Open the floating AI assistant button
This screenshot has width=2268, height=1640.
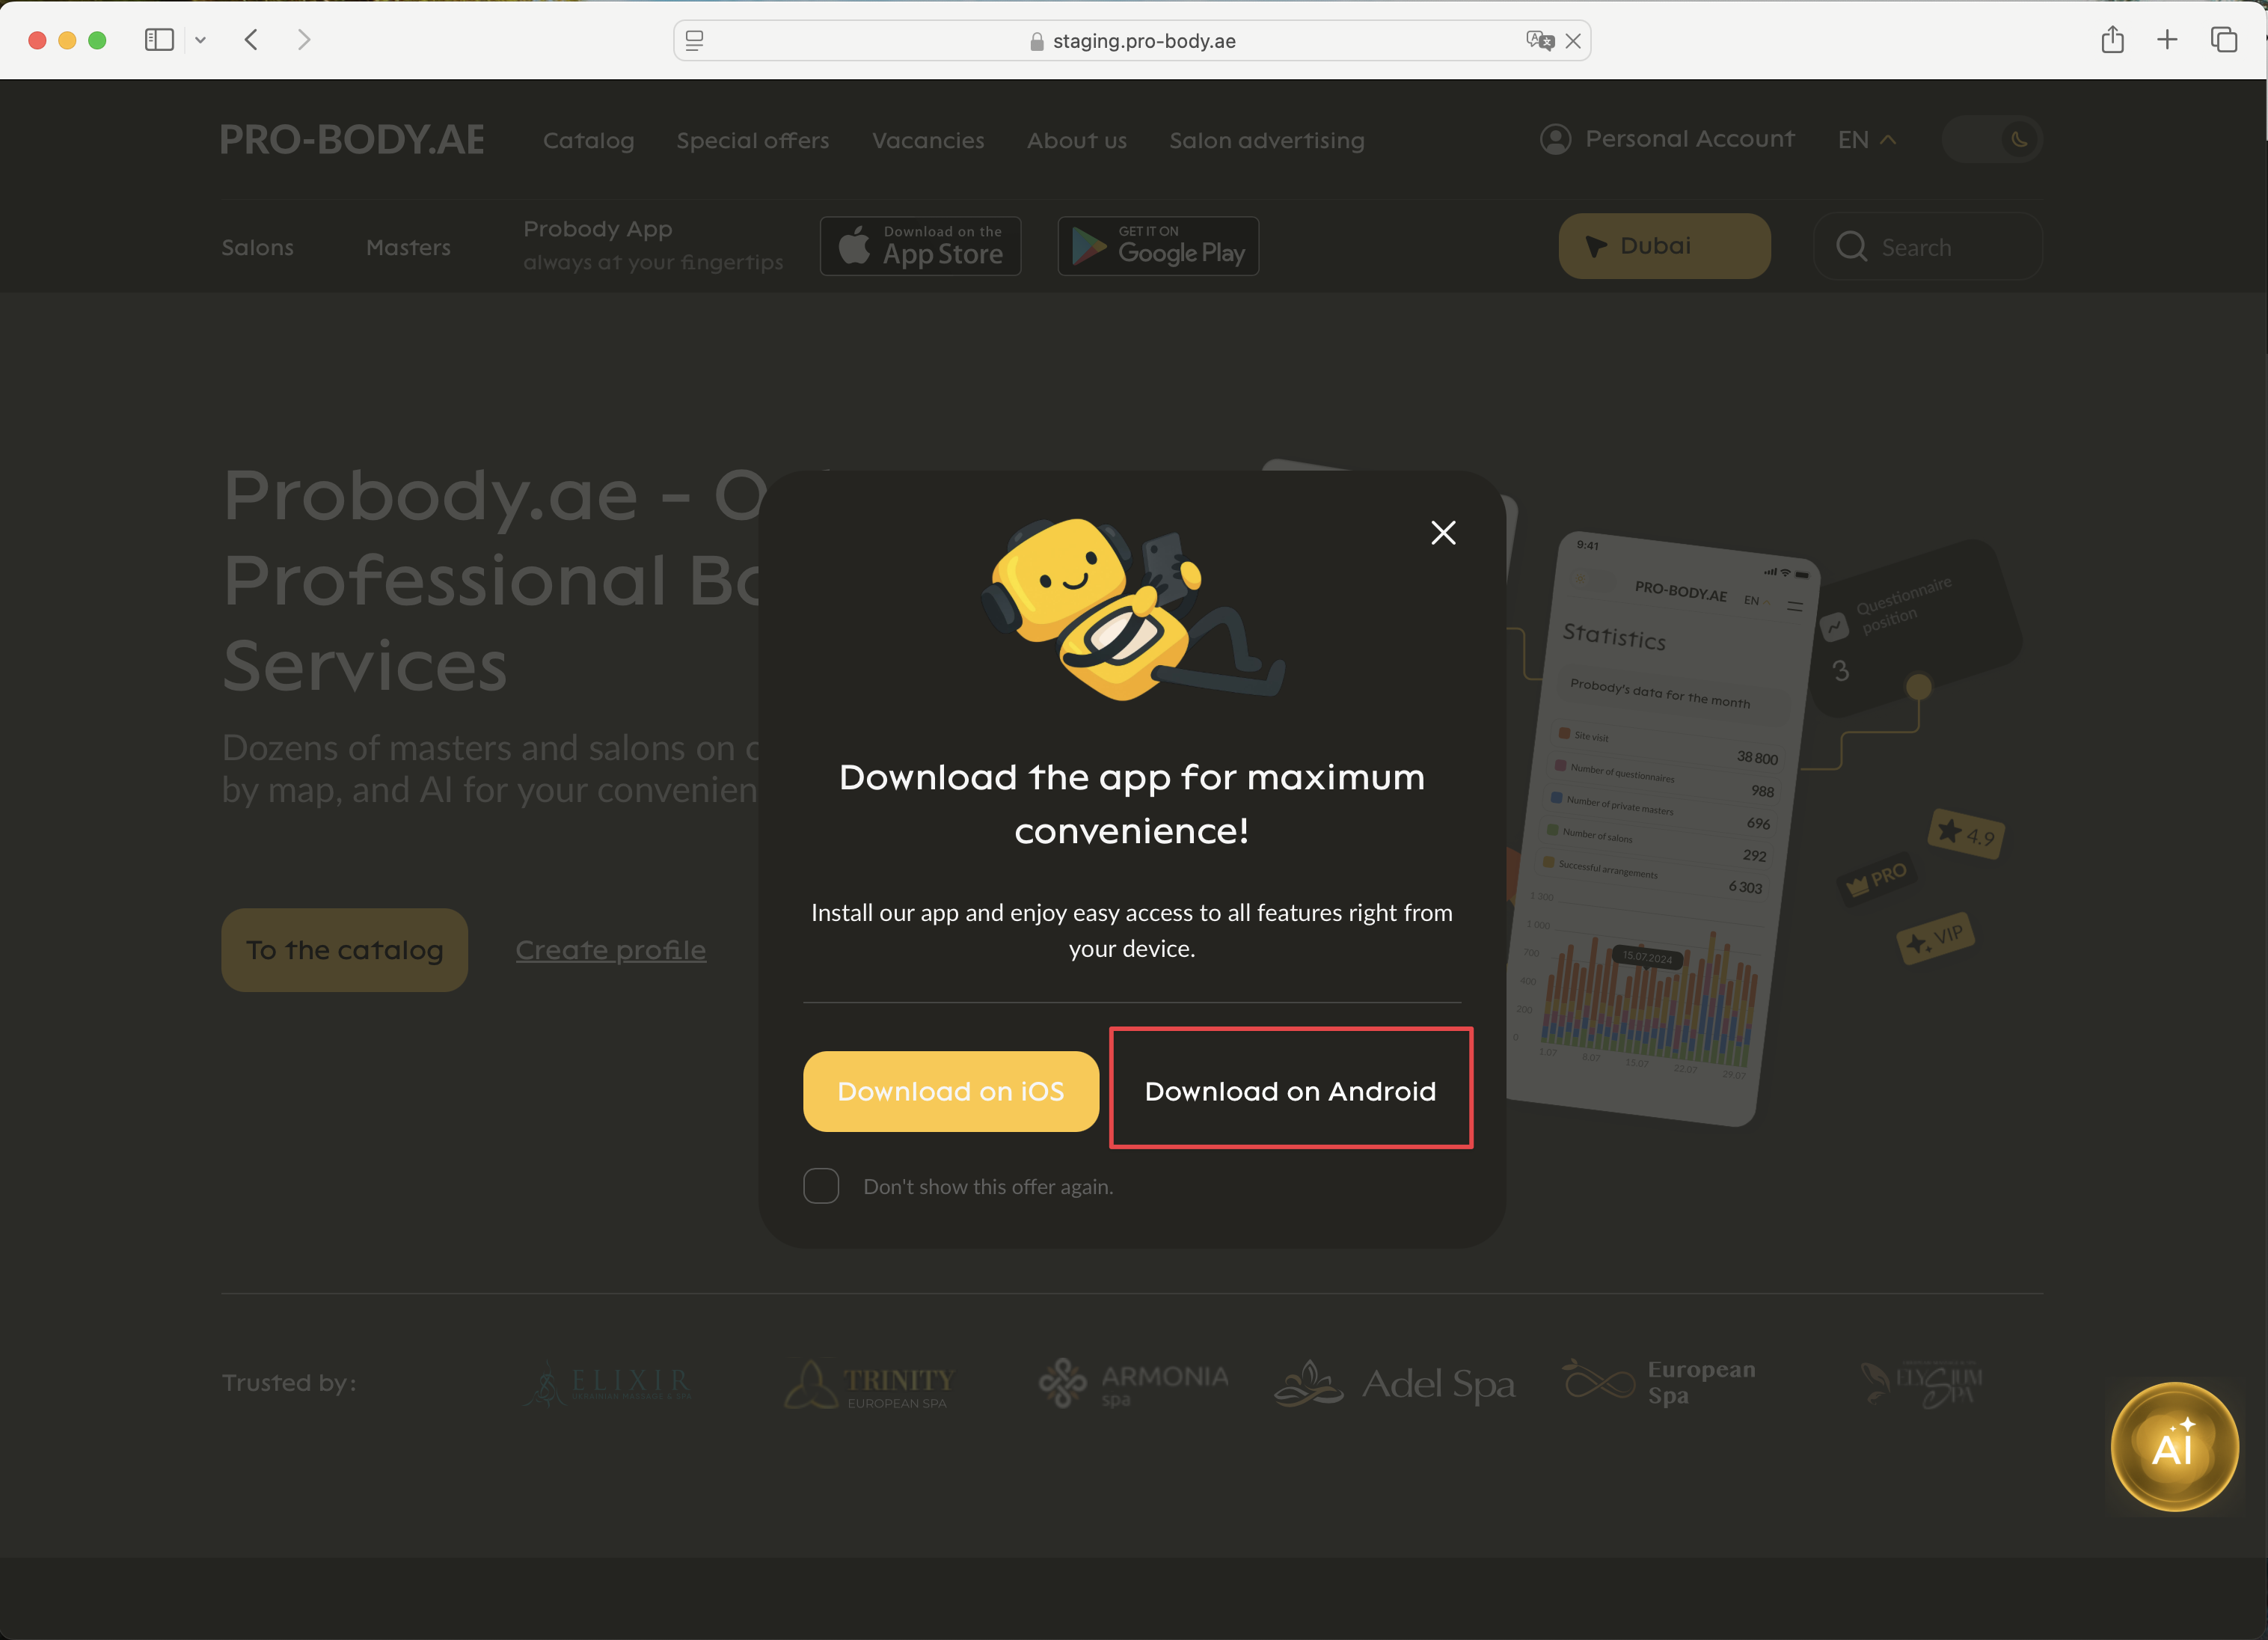2174,1446
